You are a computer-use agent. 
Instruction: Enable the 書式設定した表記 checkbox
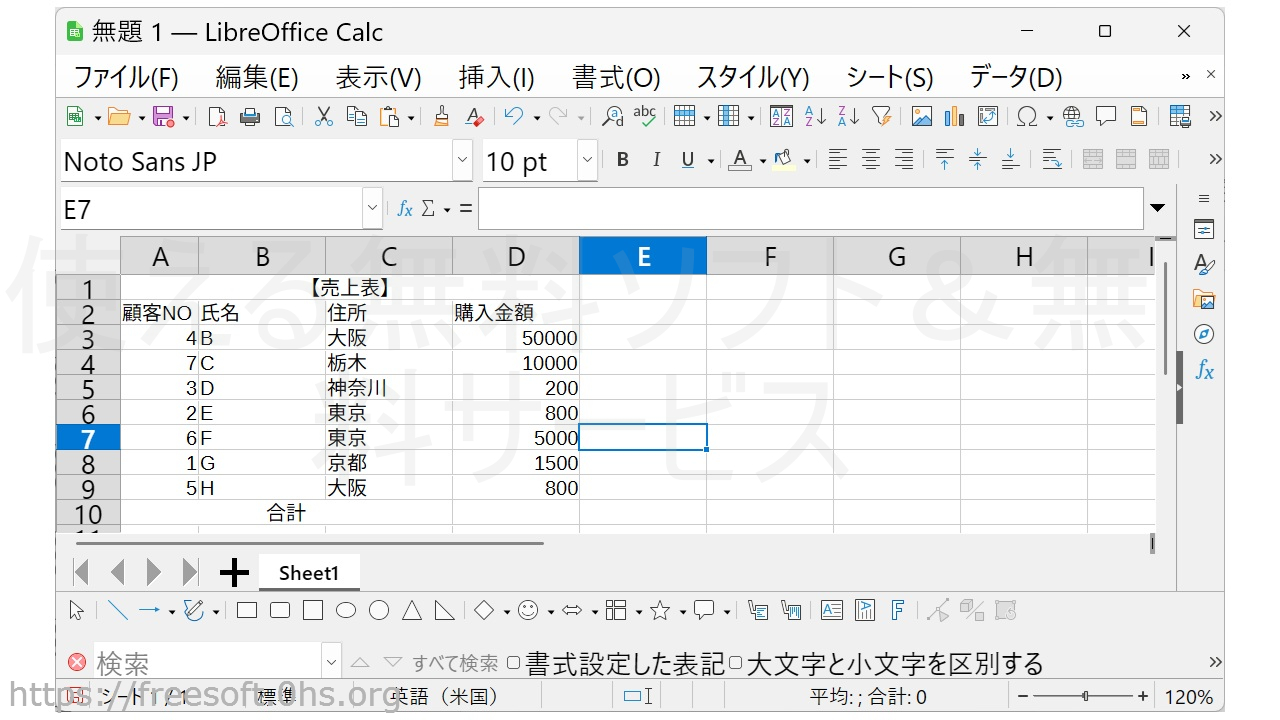[x=514, y=663]
